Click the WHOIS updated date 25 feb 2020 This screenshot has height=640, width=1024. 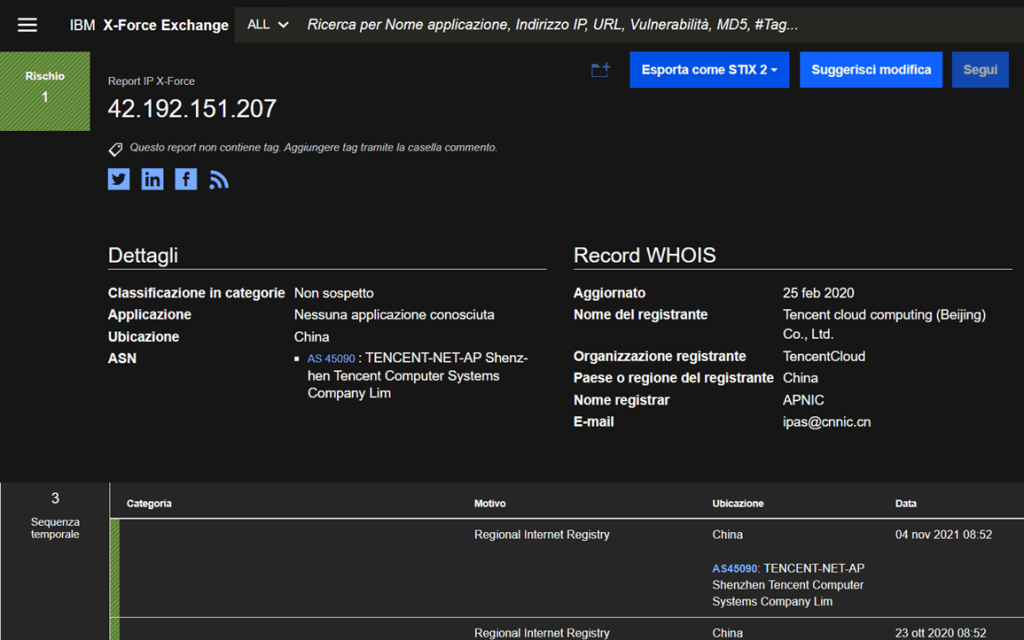818,293
